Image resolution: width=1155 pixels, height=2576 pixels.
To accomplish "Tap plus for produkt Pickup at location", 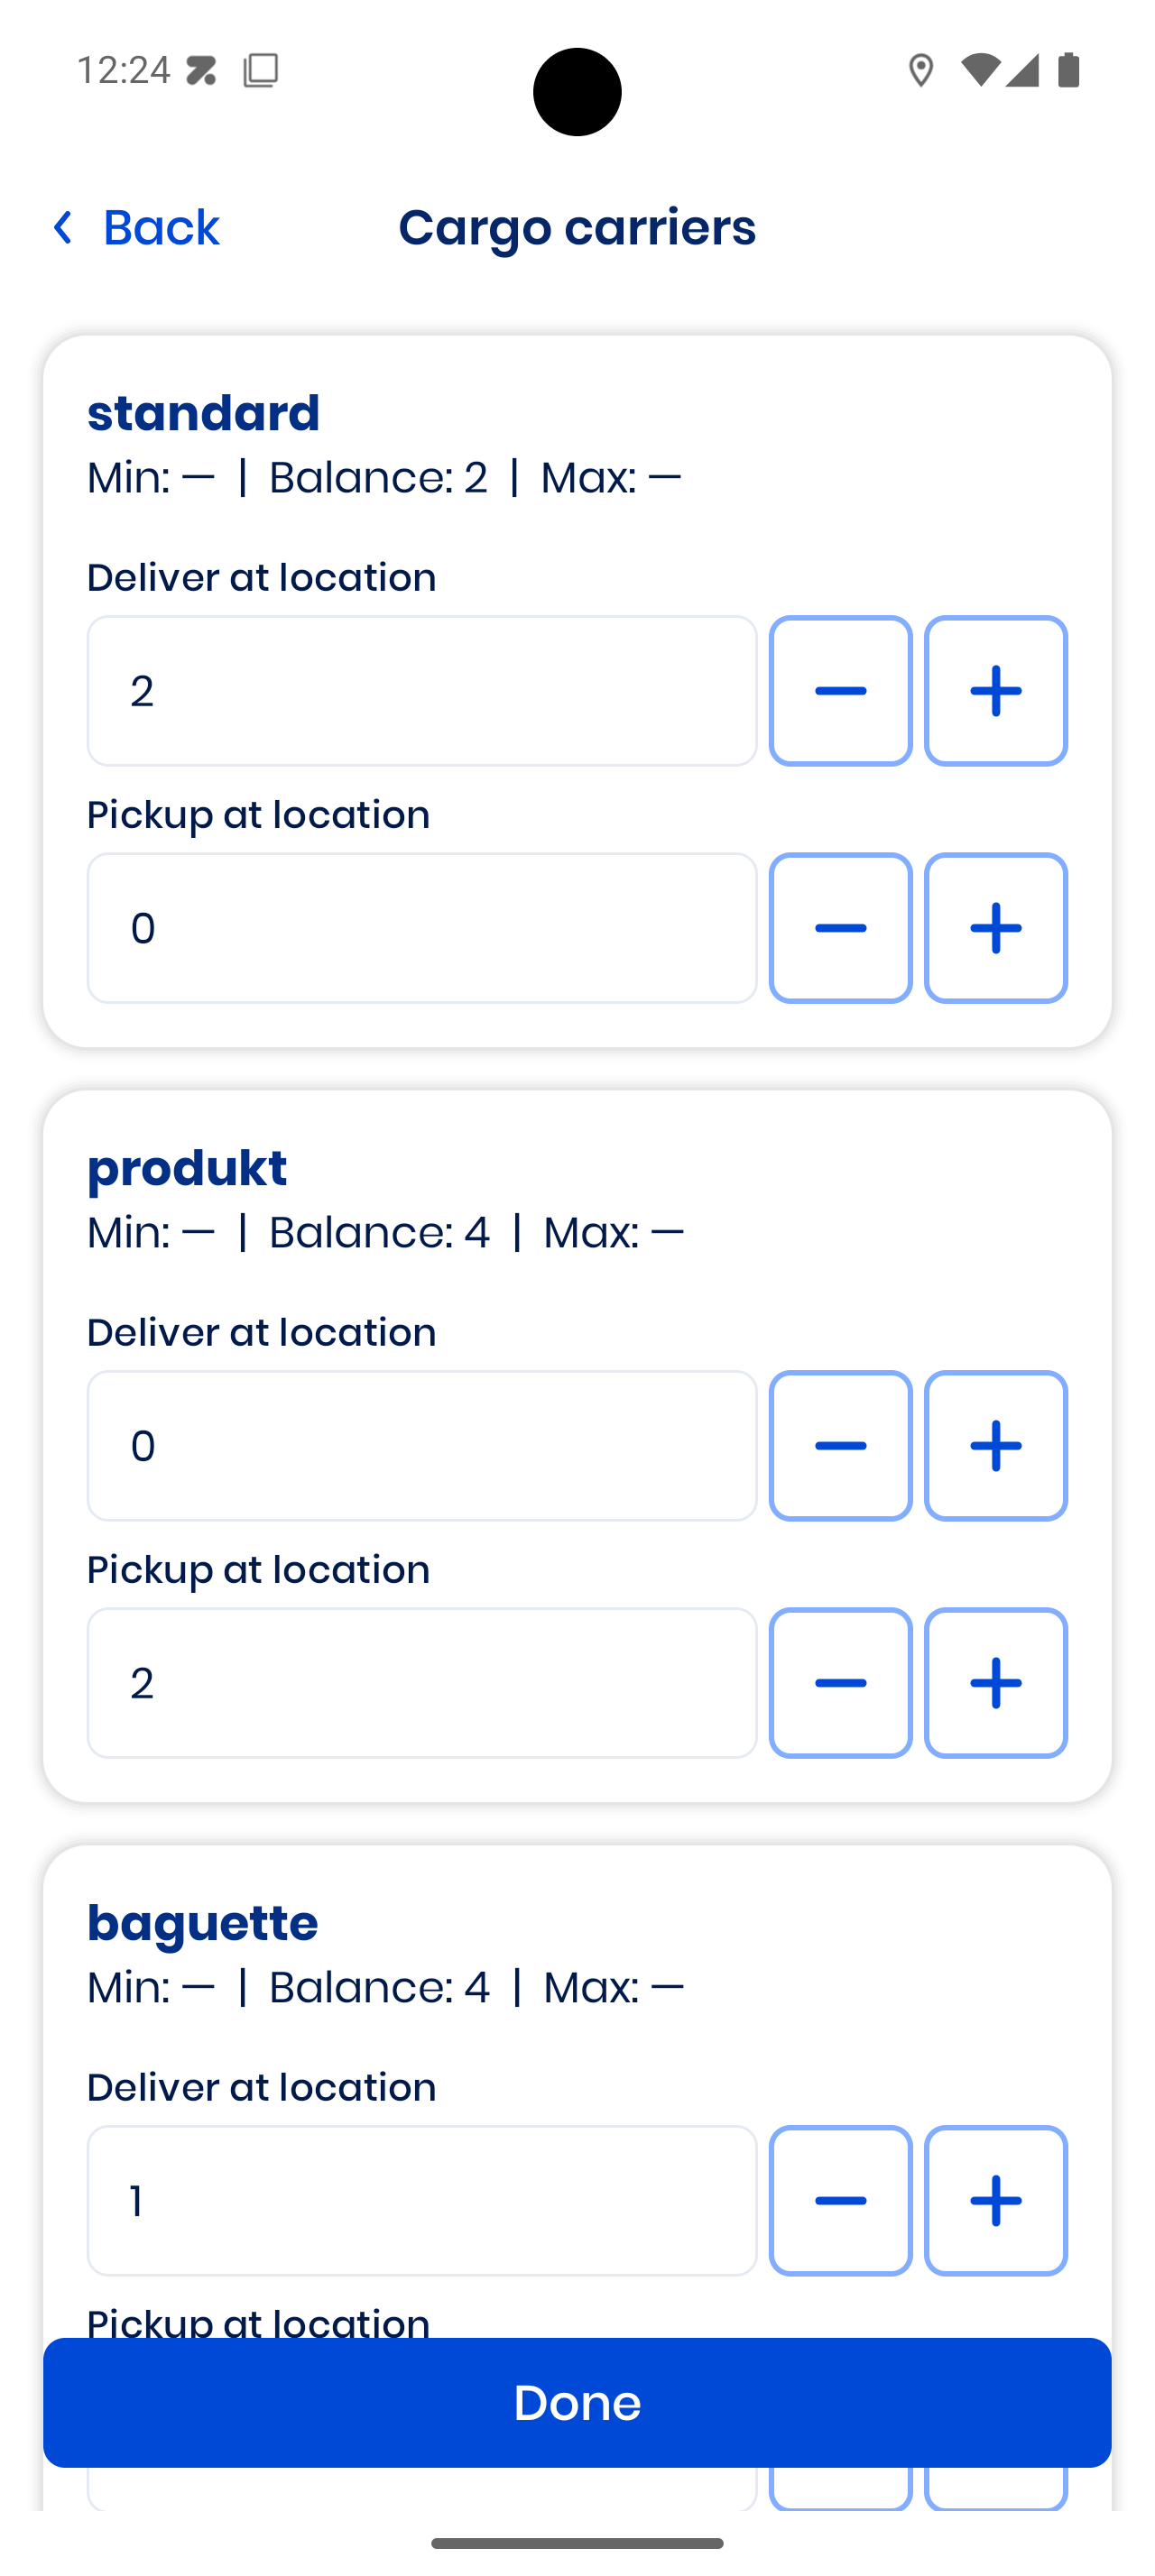I will [x=995, y=1683].
